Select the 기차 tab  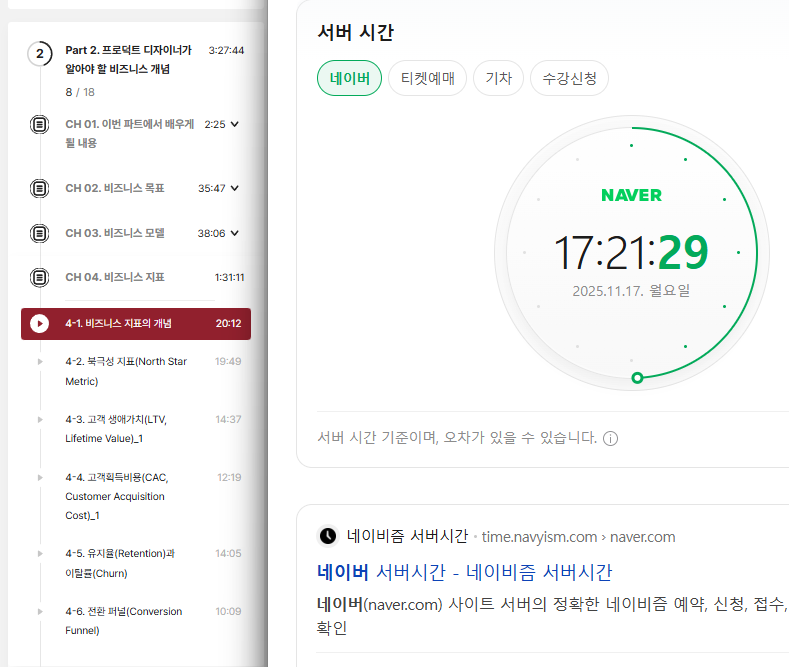[498, 78]
